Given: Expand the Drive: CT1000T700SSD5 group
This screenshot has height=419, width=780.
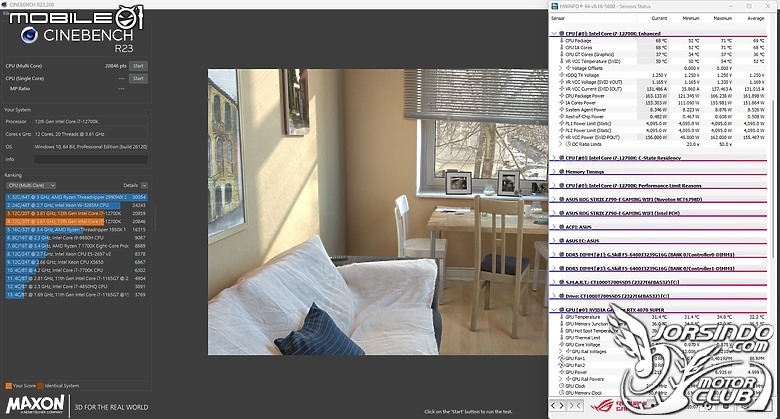Looking at the screenshot, I should pyautogui.click(x=554, y=296).
